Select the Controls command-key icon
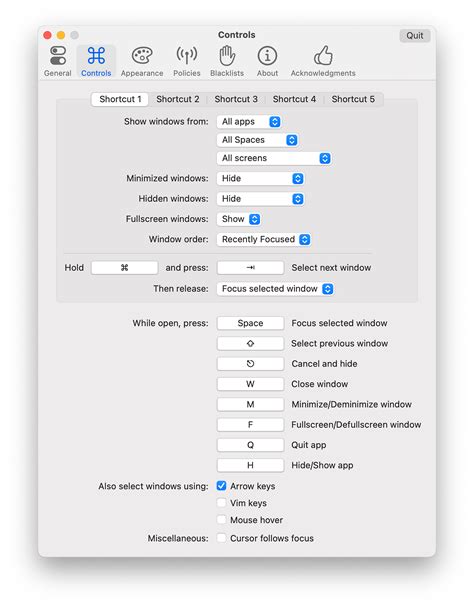 click(x=96, y=56)
